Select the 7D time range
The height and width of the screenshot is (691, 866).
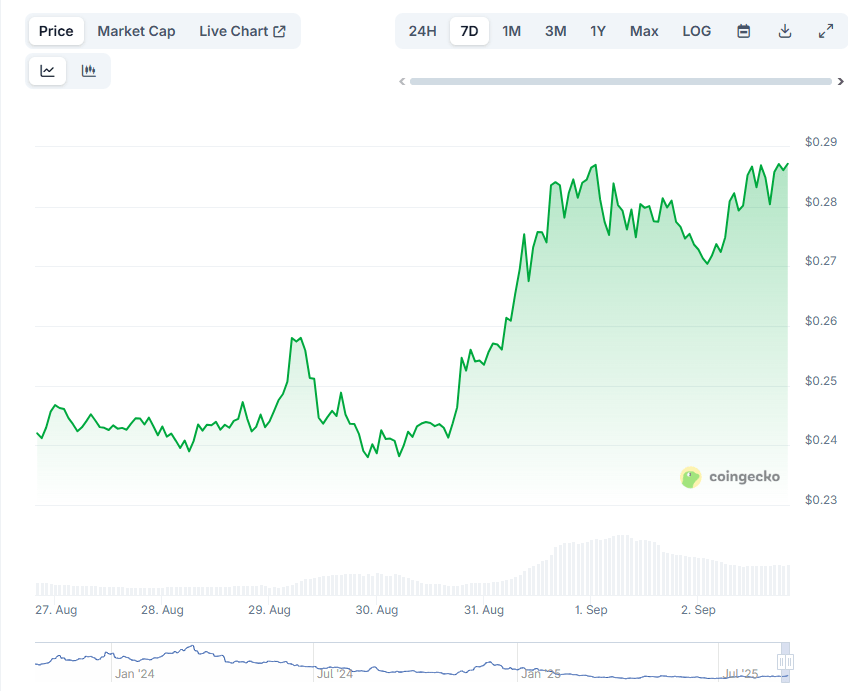(469, 31)
